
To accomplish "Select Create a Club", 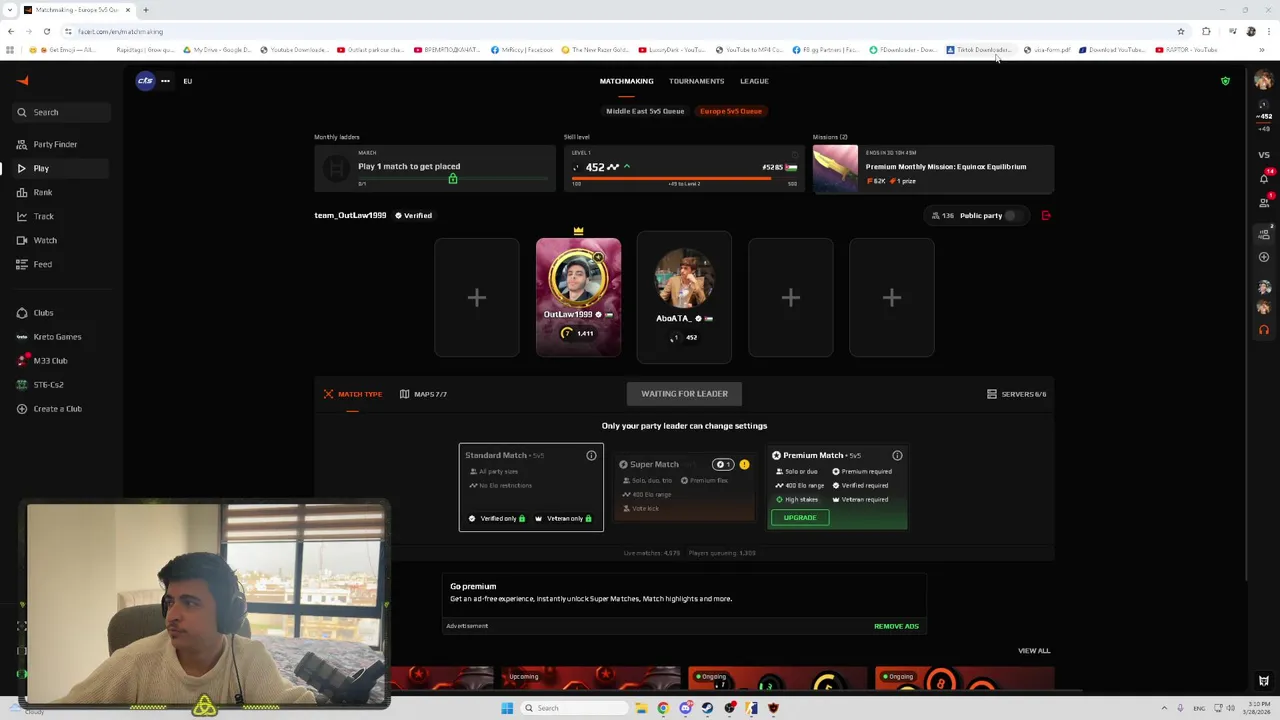I will pos(49,409).
